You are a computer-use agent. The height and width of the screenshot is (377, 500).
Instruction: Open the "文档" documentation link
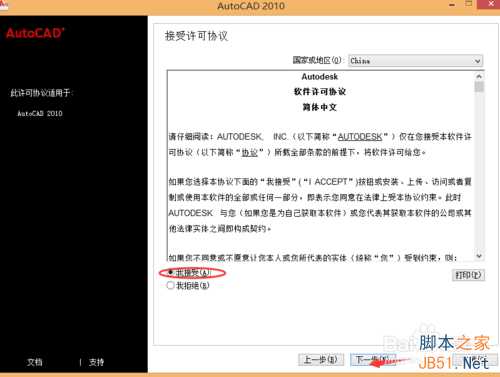point(34,362)
